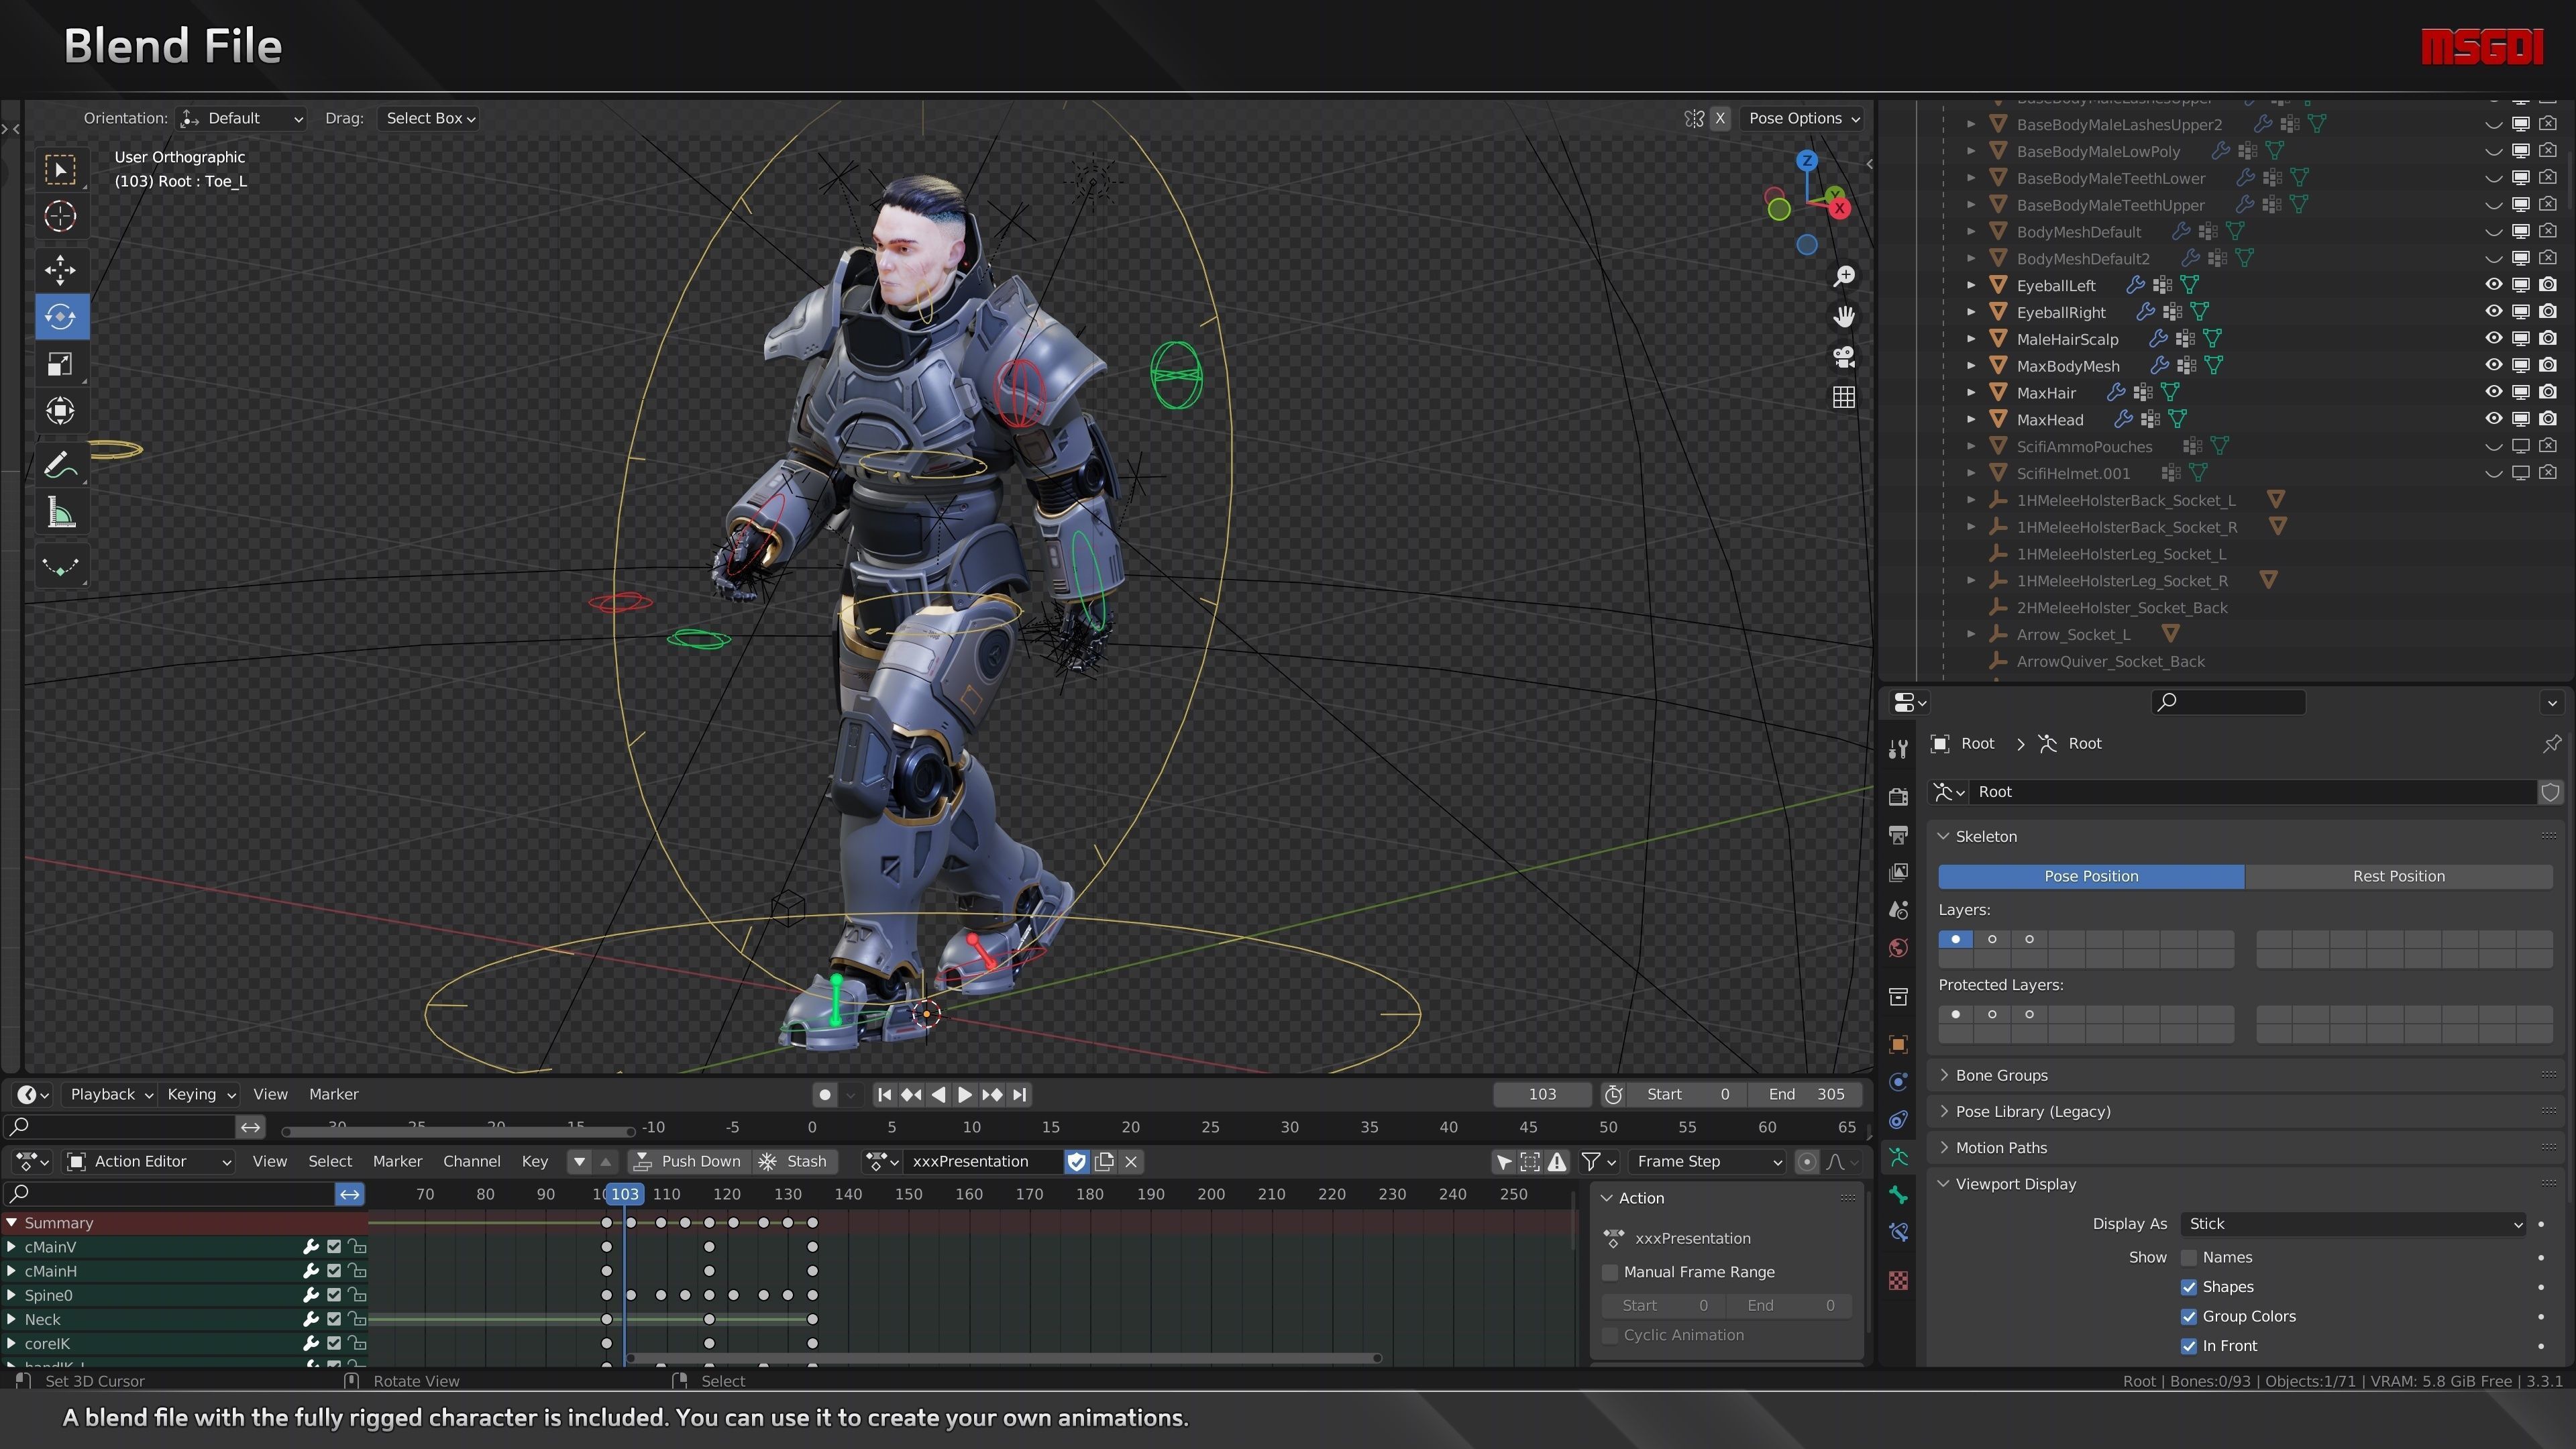Click the current frame 103 field
The width and height of the screenshot is (2576, 1449).
pos(1541,1095)
